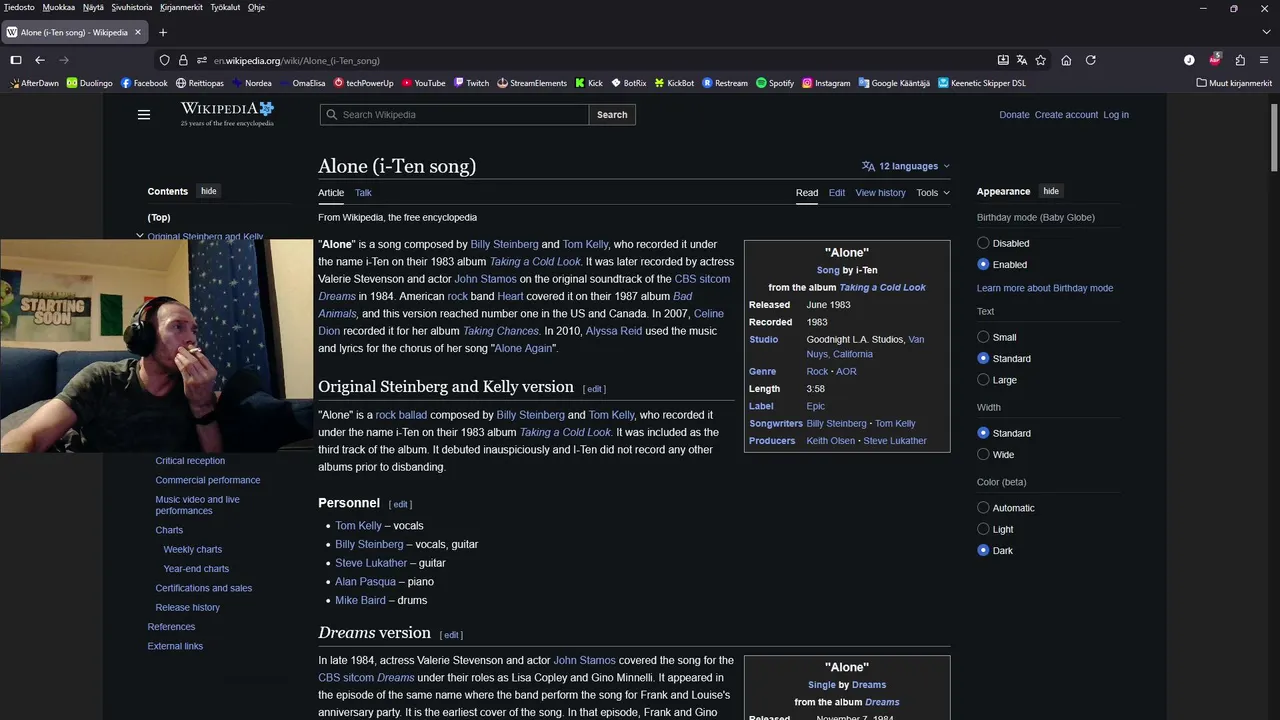1280x720 pixels.
Task: Open Learn more about Birthday mode link
Action: coord(1045,288)
